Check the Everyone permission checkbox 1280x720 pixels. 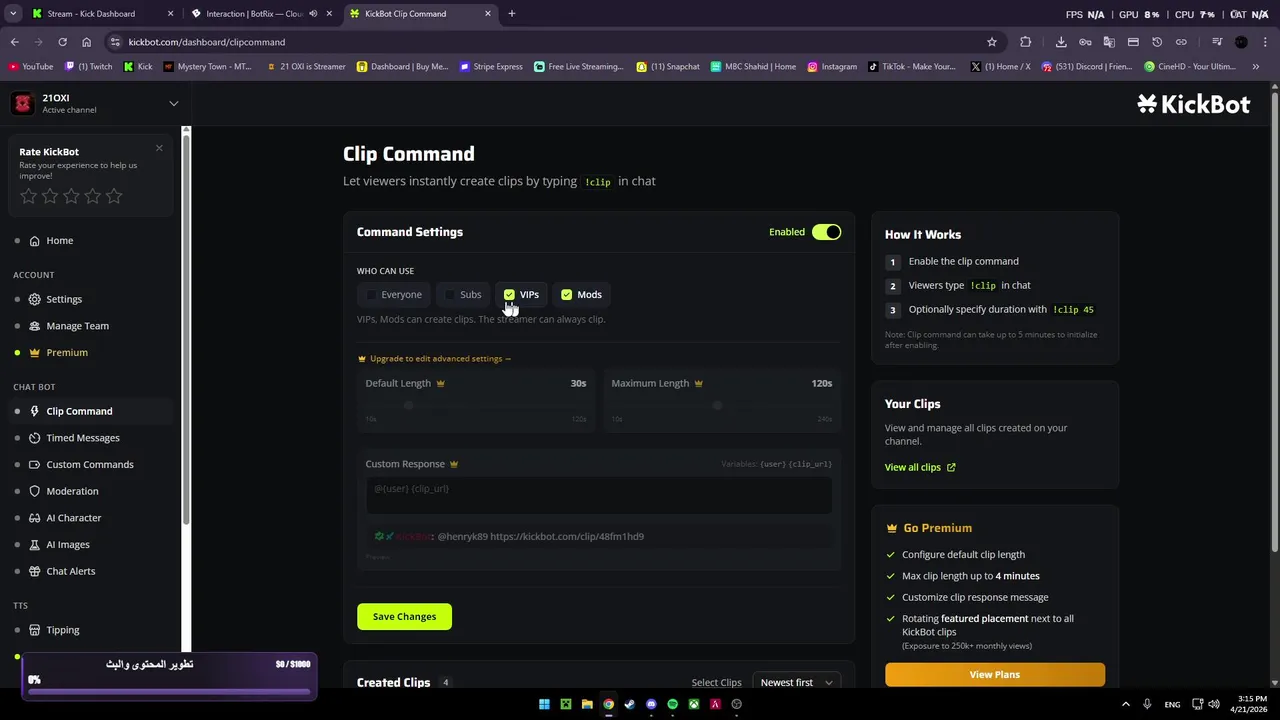(371, 295)
